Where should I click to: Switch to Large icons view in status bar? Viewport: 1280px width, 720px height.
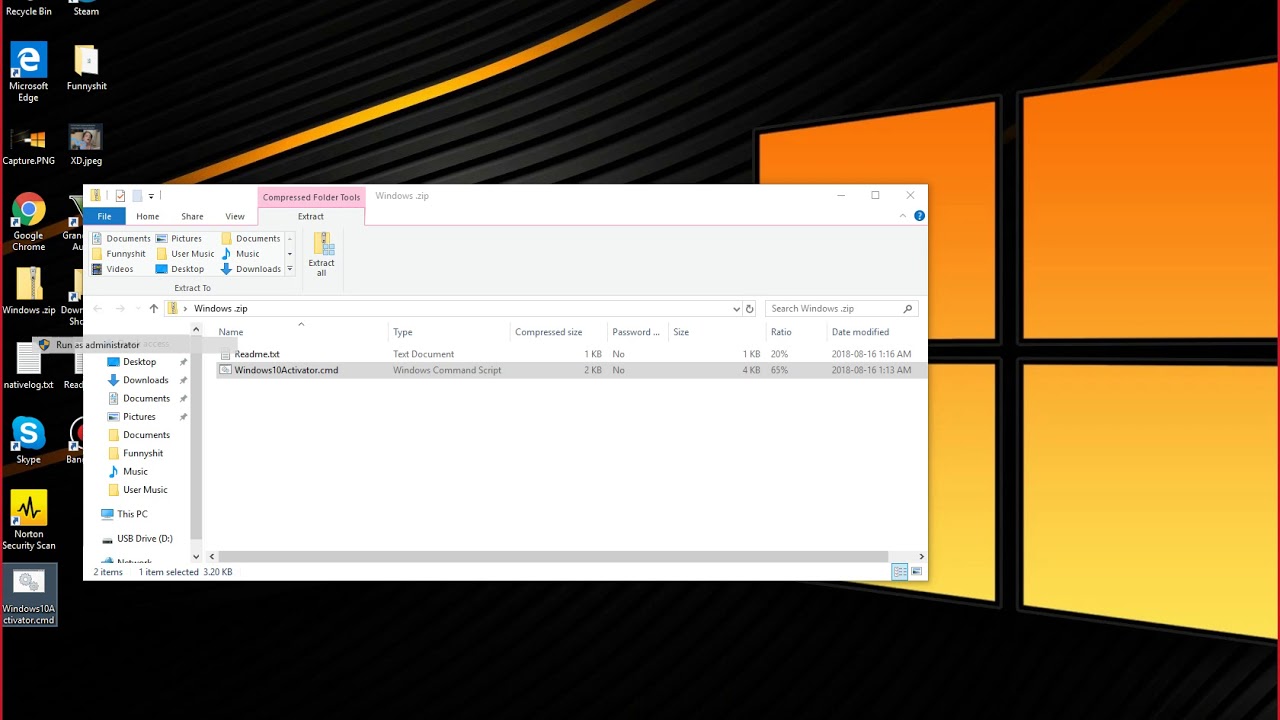click(x=916, y=572)
